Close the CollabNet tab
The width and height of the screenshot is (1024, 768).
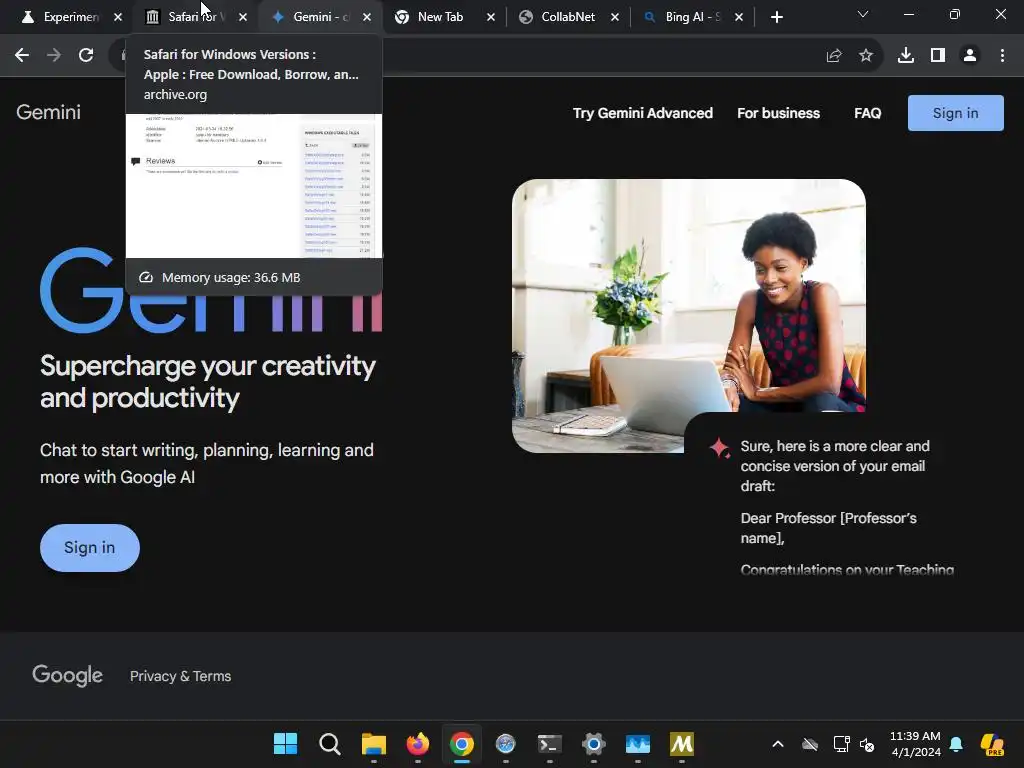(615, 17)
